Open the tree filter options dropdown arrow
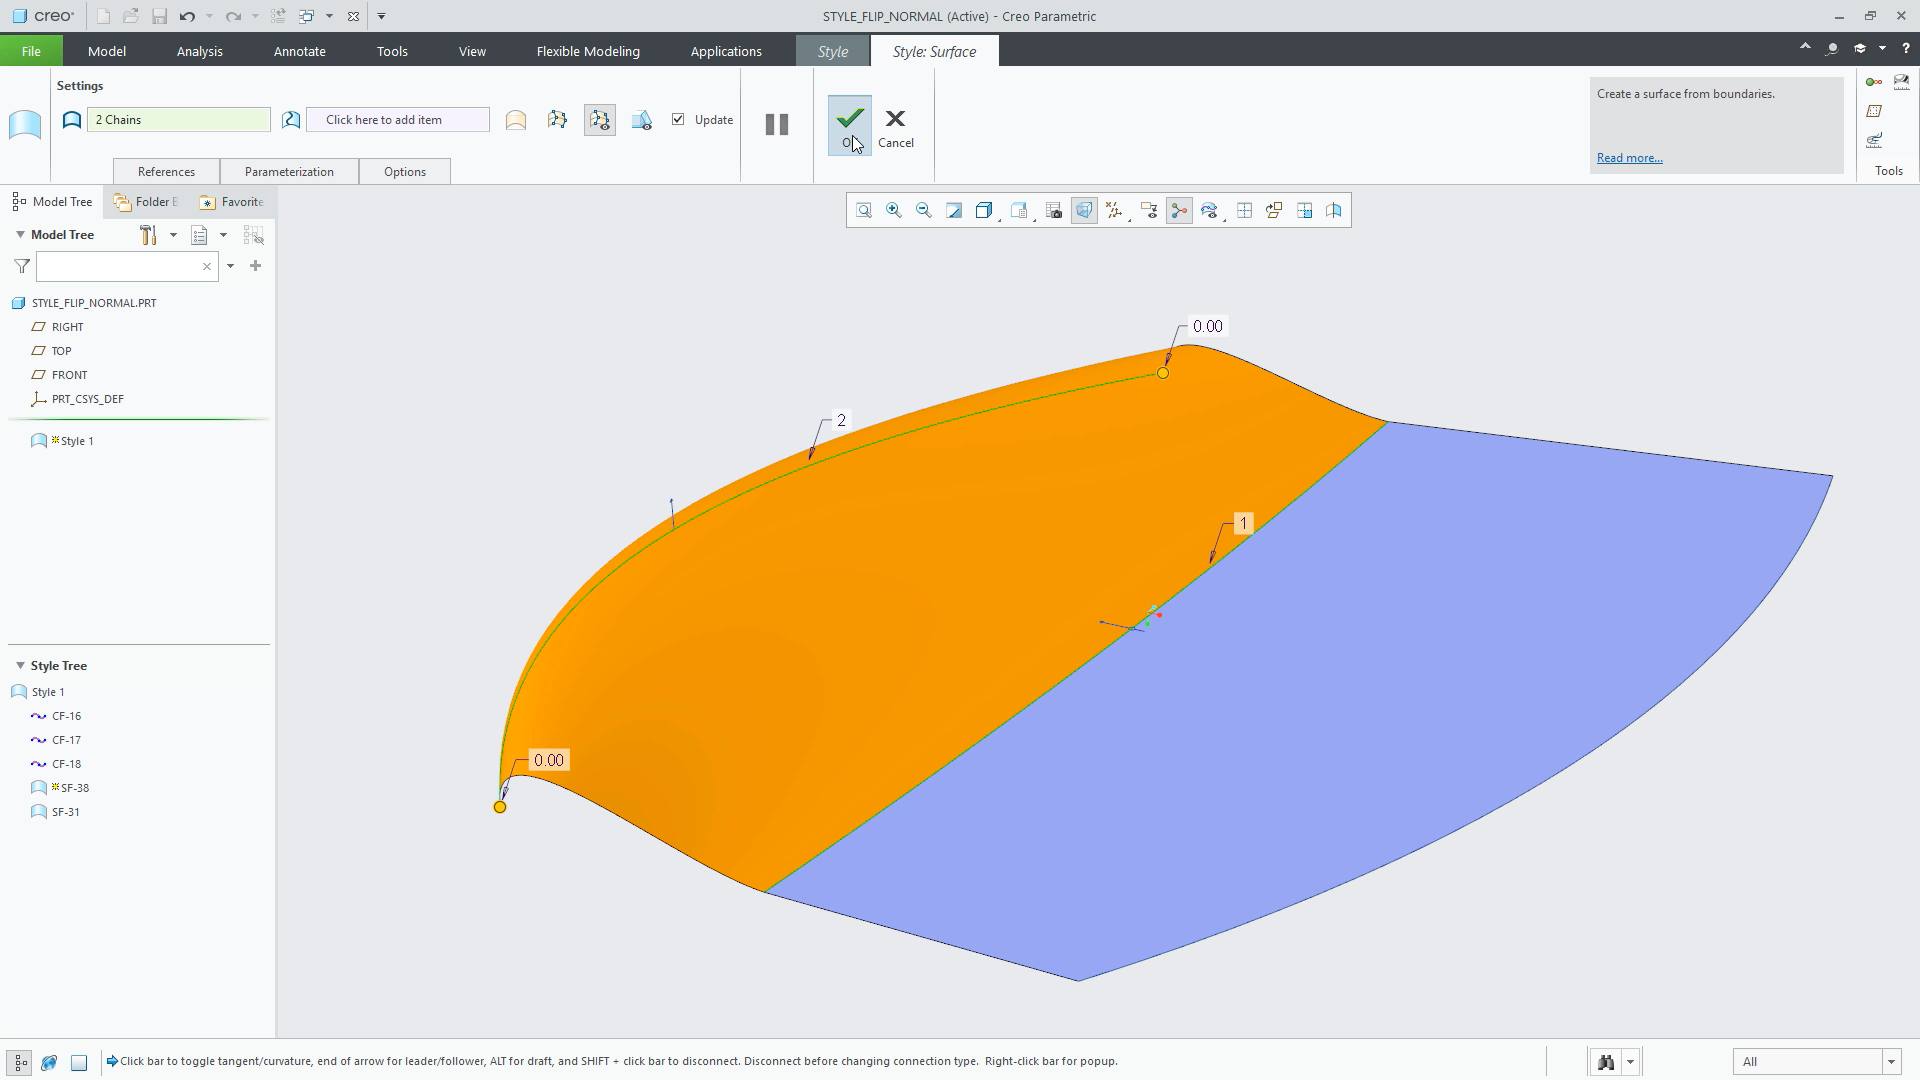 (230, 266)
